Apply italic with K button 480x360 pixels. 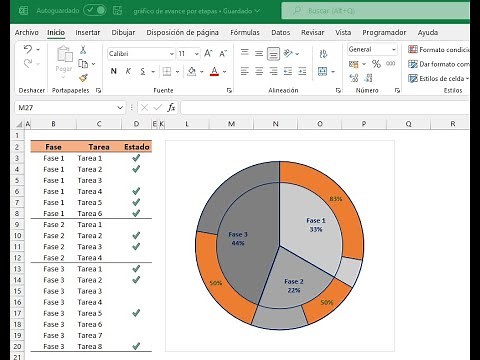pyautogui.click(x=128, y=71)
